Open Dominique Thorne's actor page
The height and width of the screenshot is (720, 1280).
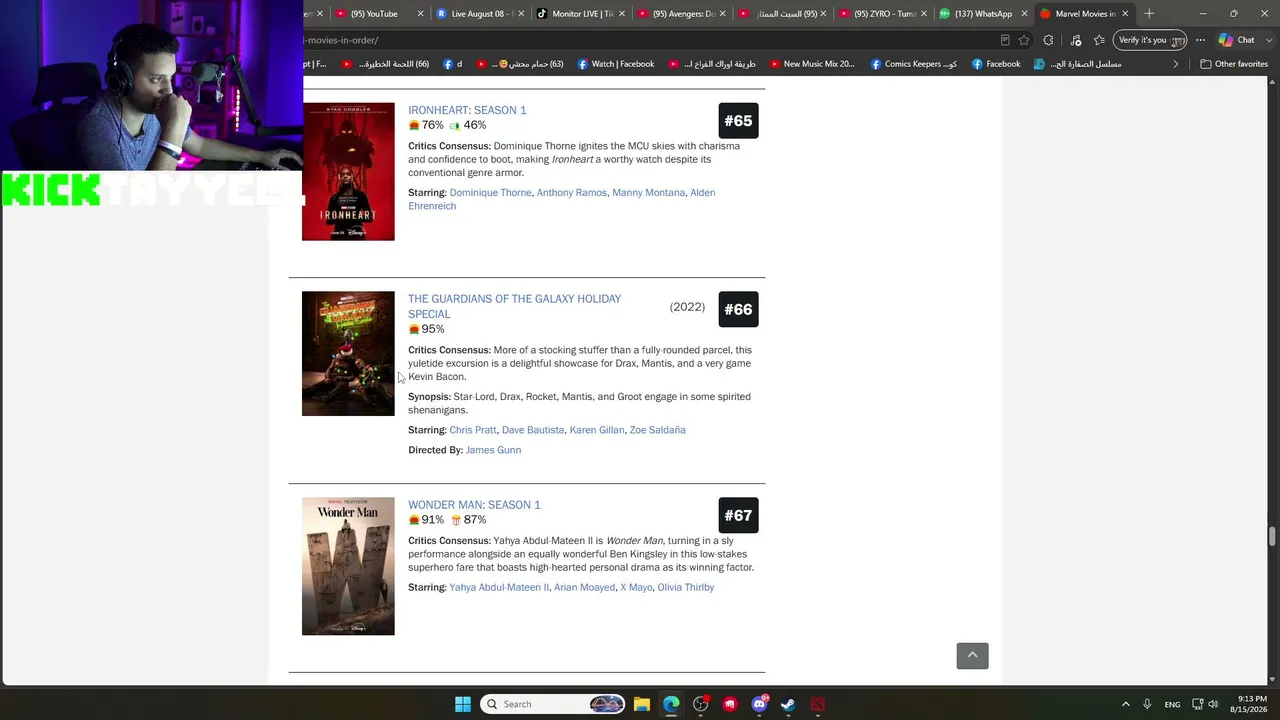point(490,192)
